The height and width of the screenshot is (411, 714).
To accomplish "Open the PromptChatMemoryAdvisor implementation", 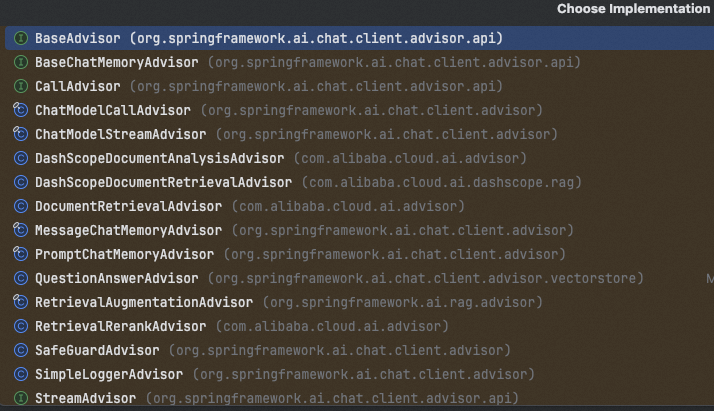I will (124, 254).
